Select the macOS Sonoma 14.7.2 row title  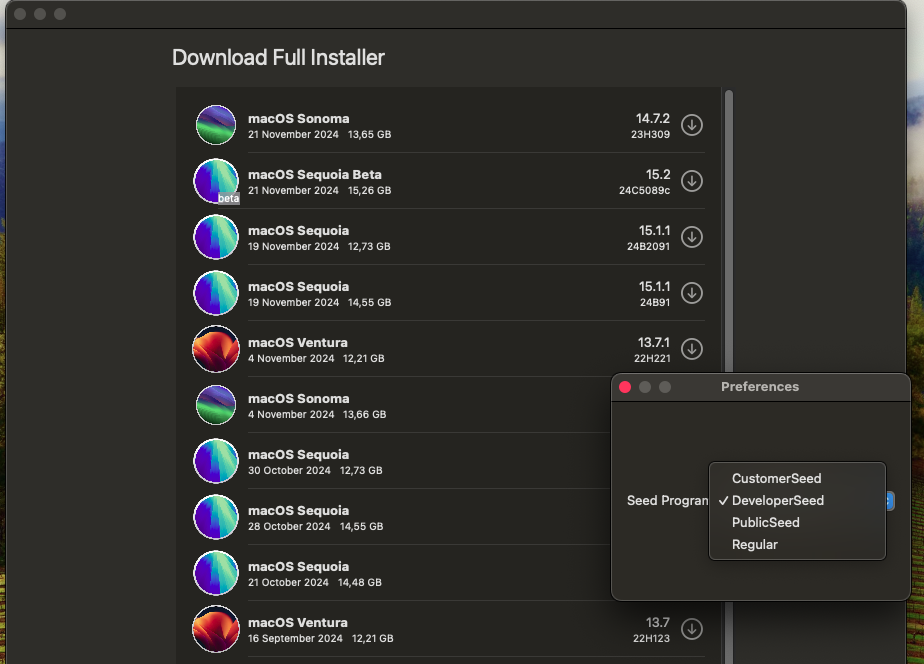pos(299,118)
